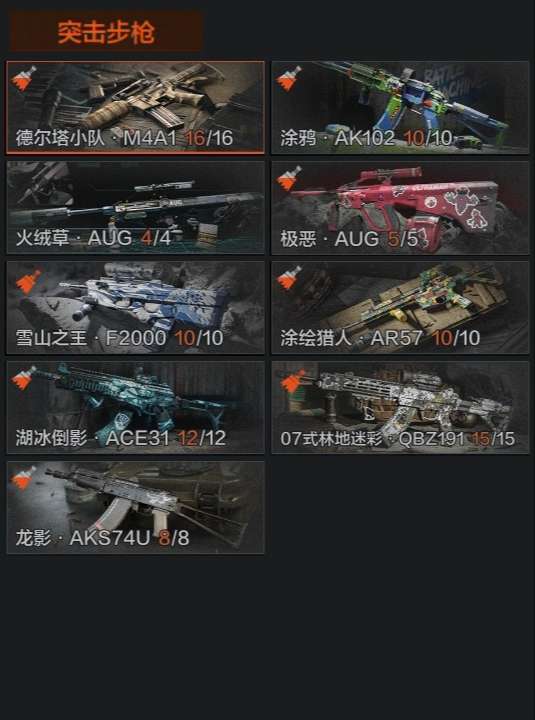Select the 火绒草 AUG skin card
The image size is (535, 720).
pyautogui.click(x=135, y=208)
